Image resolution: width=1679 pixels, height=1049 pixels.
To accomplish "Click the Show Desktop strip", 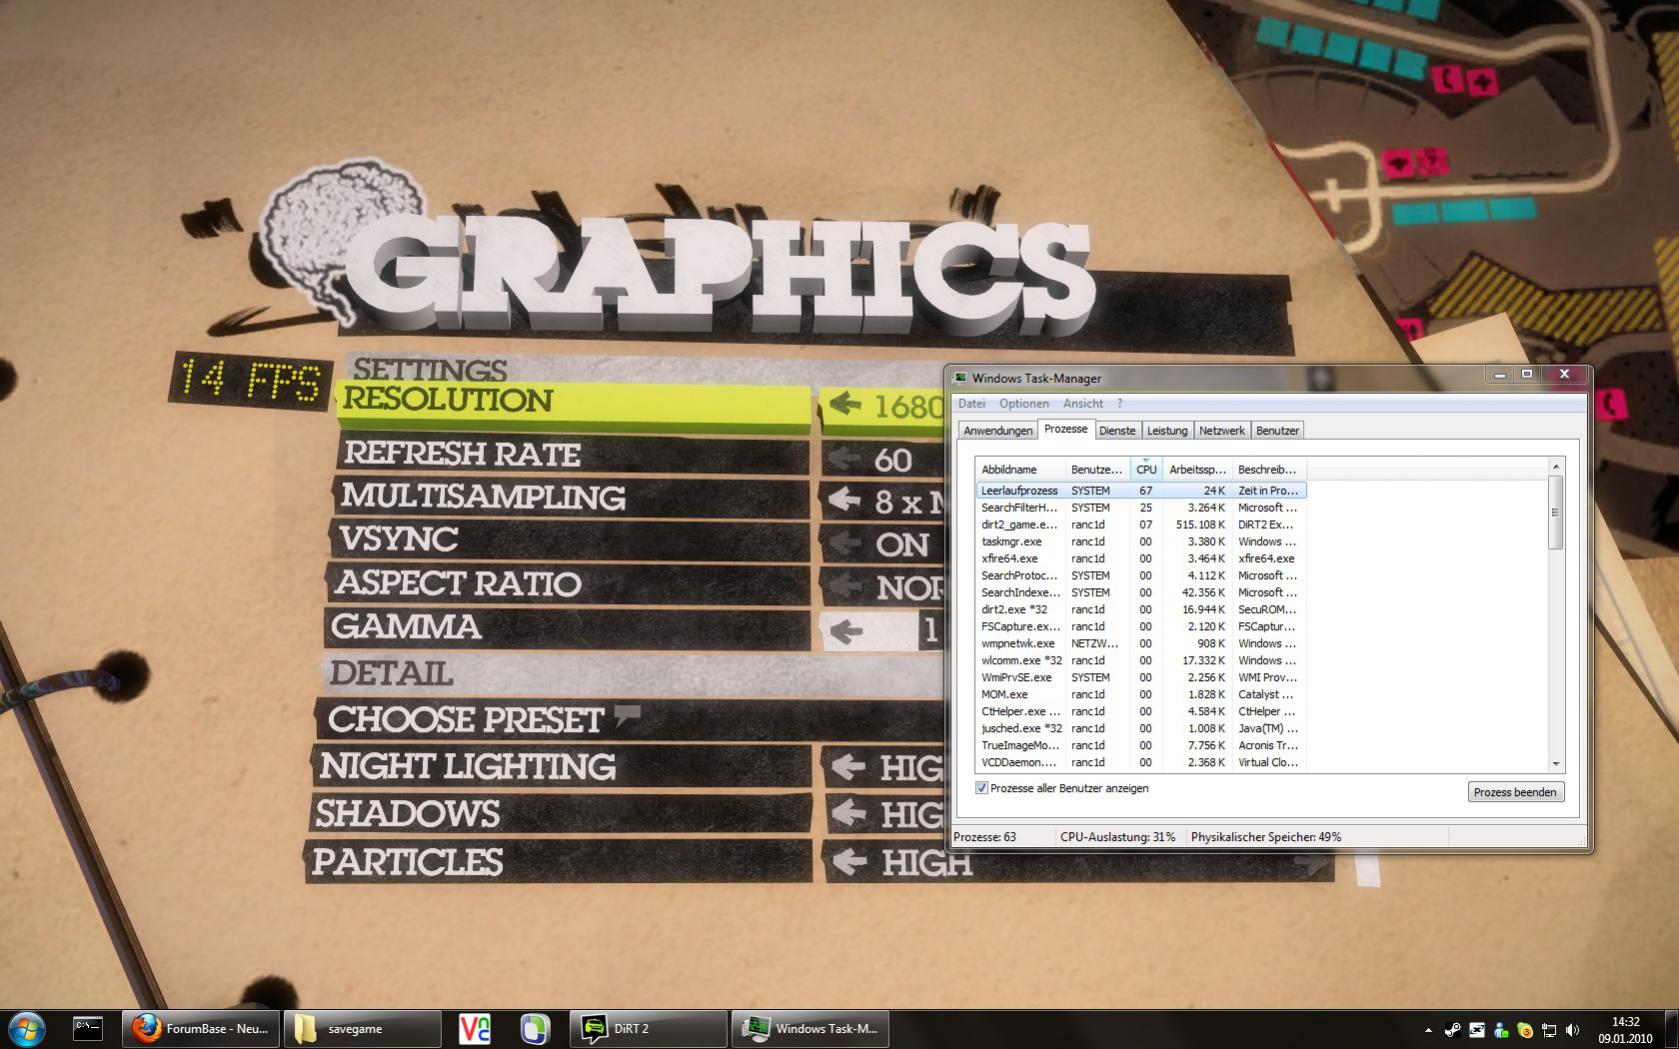I will 1672,1029.
